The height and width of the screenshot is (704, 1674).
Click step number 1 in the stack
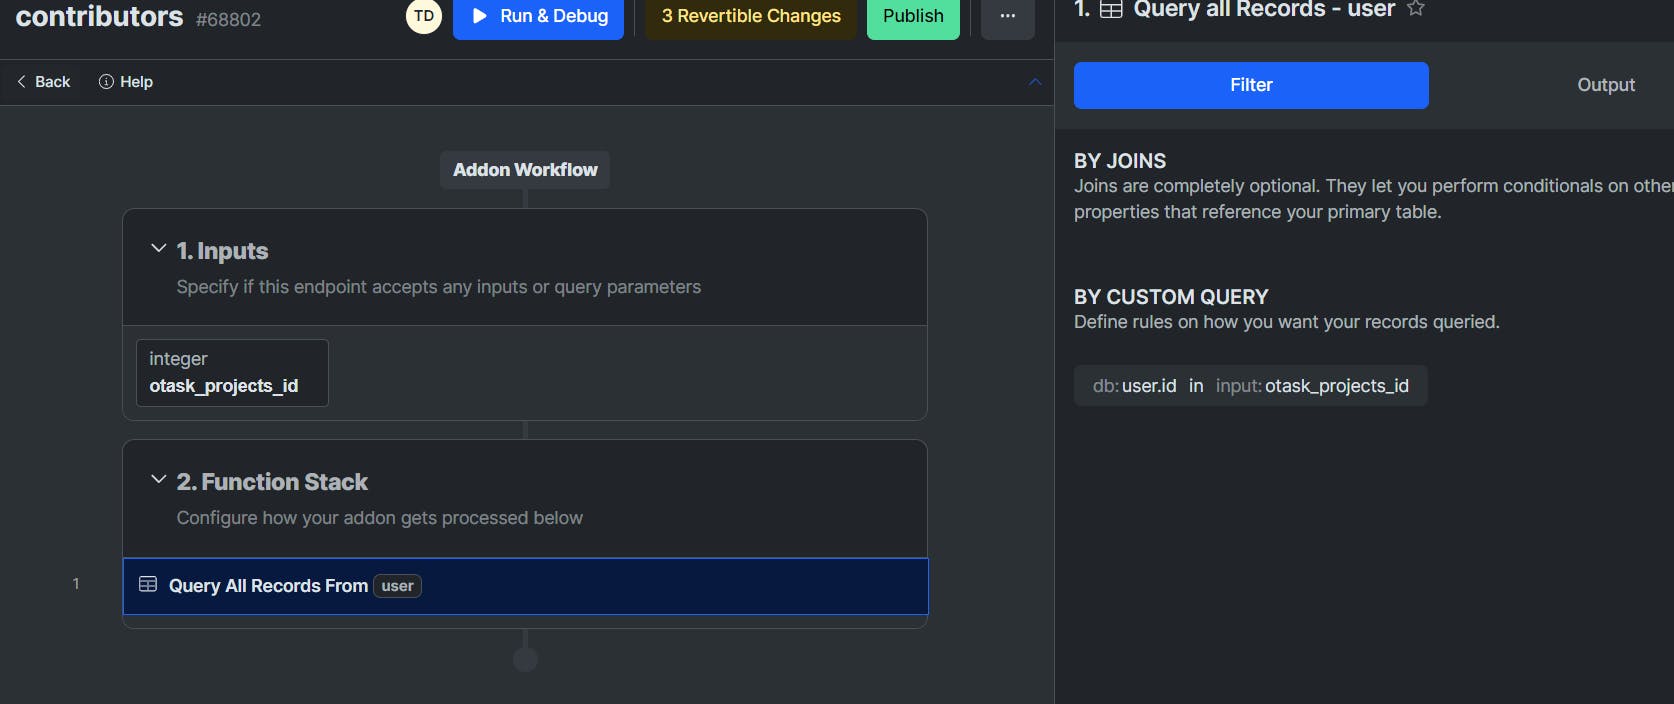point(76,584)
